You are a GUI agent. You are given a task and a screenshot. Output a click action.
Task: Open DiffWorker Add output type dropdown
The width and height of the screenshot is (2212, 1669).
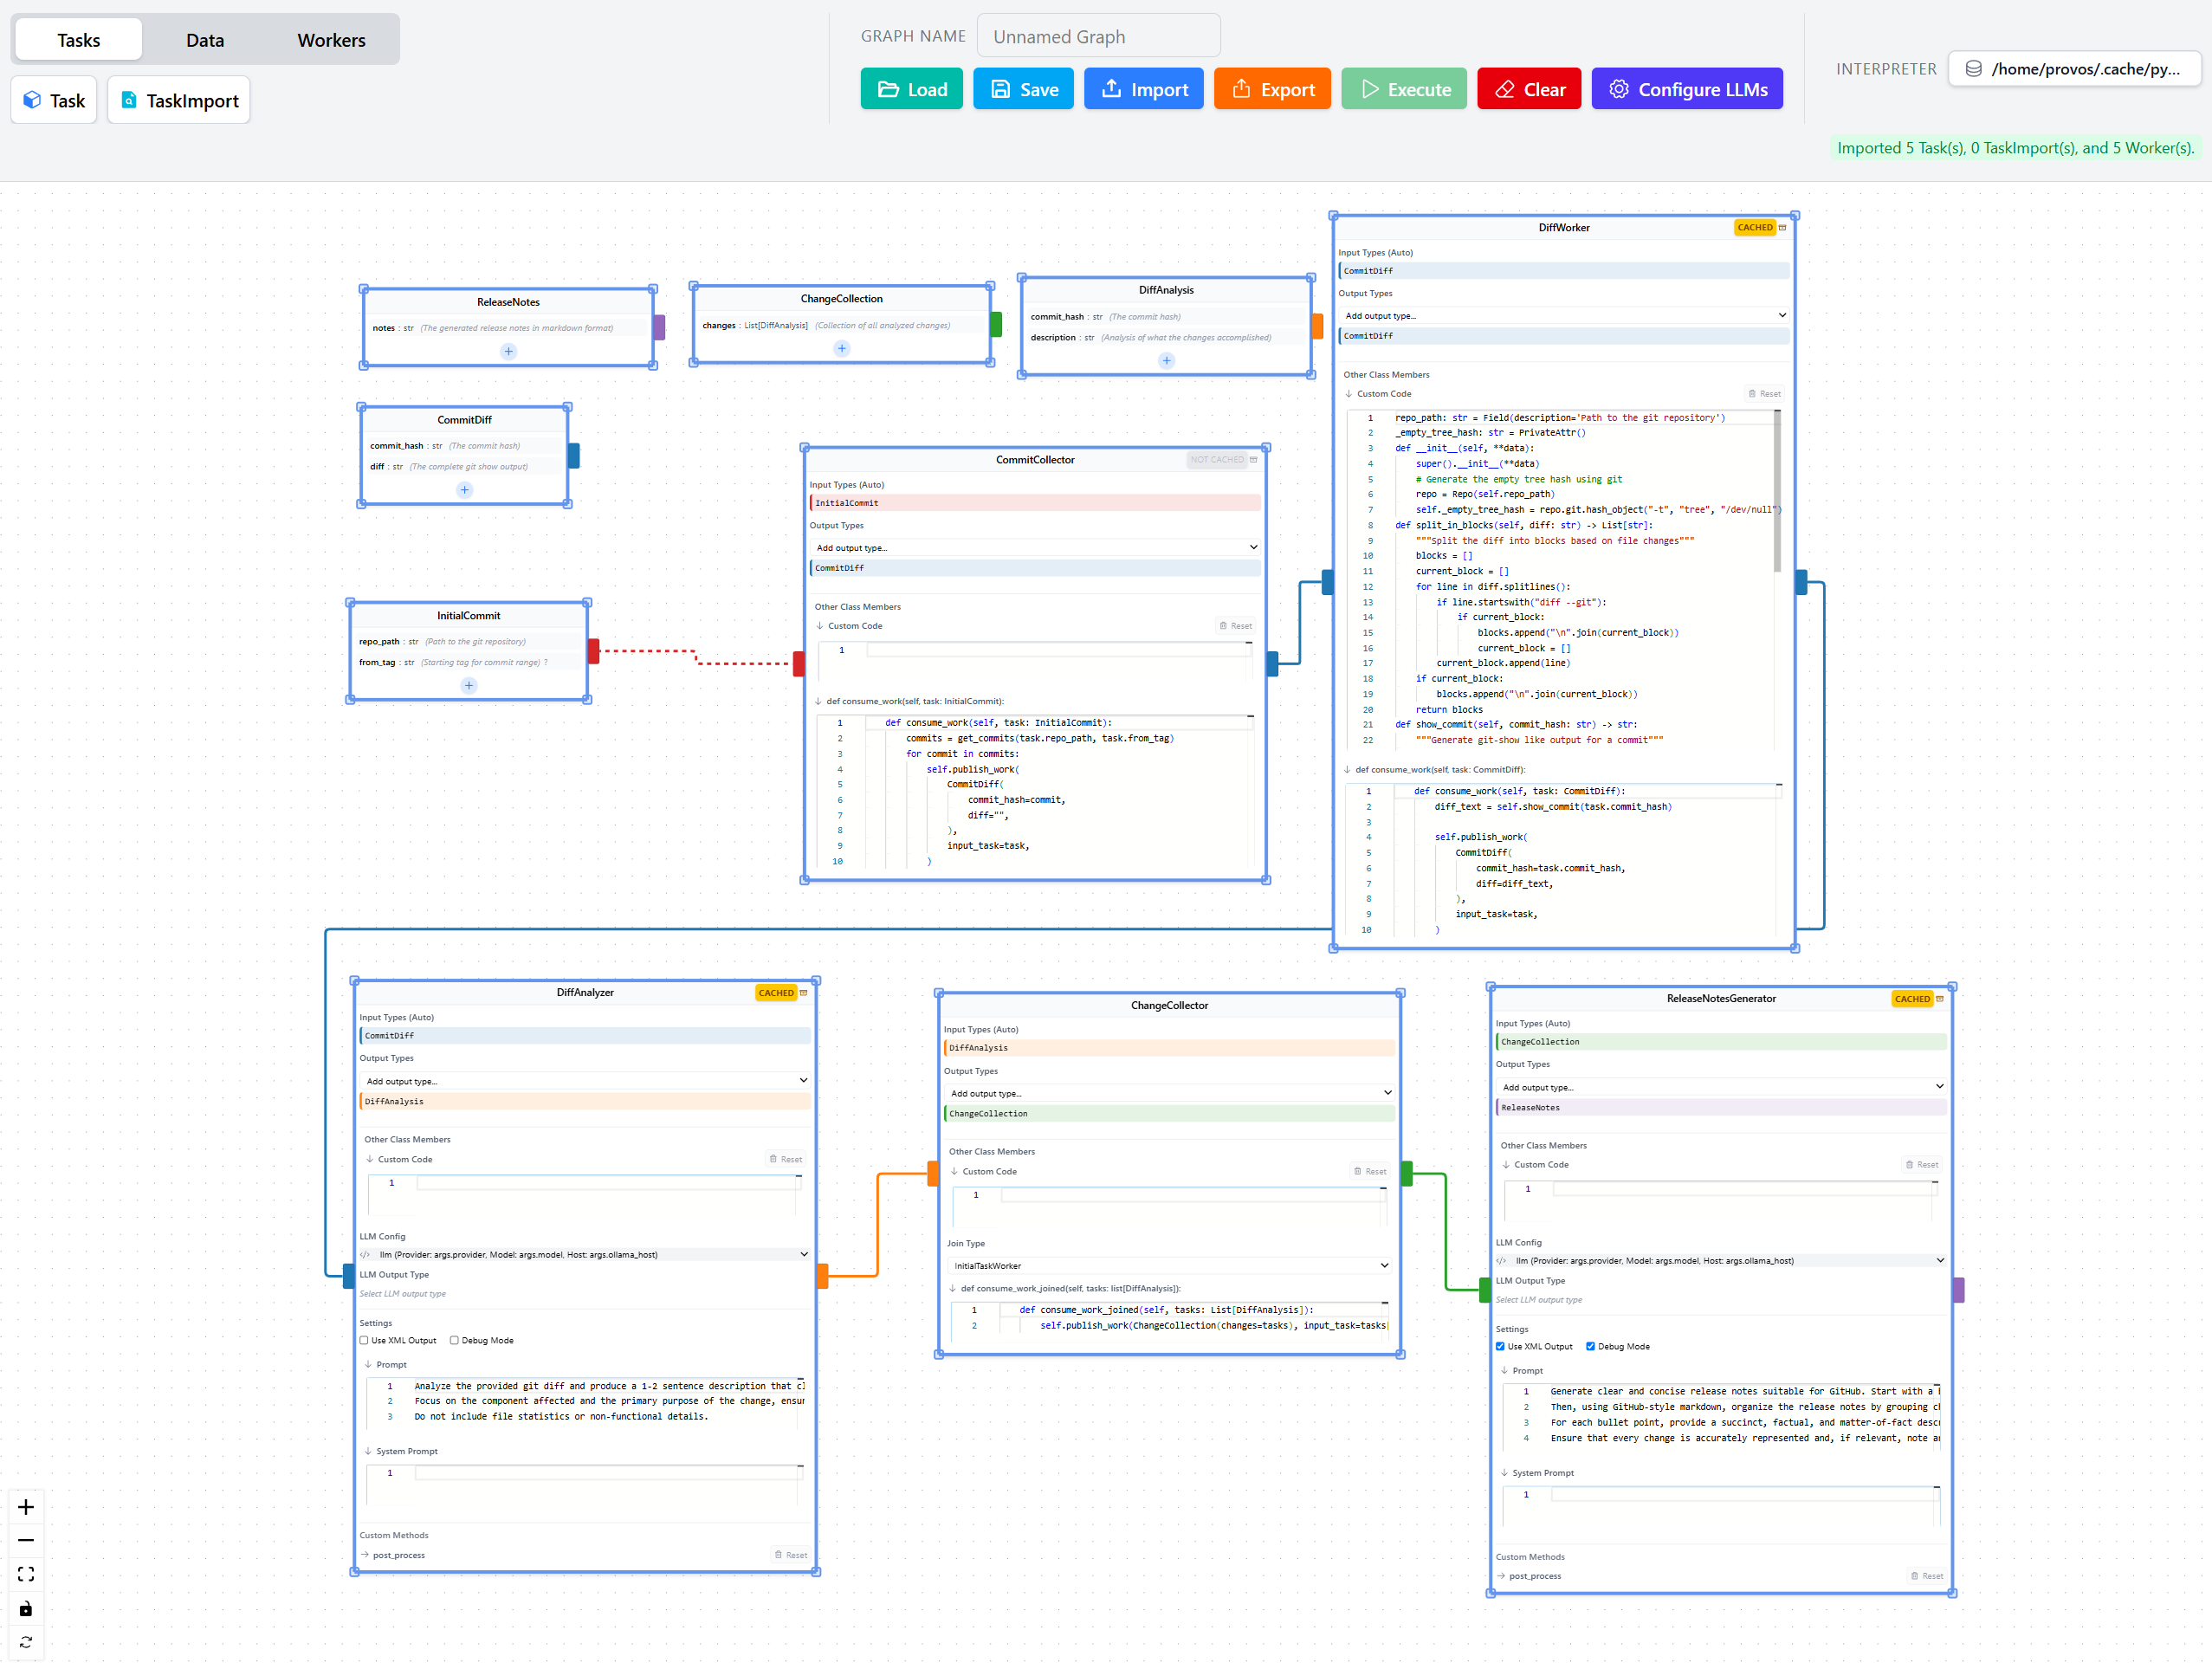click(x=1566, y=316)
